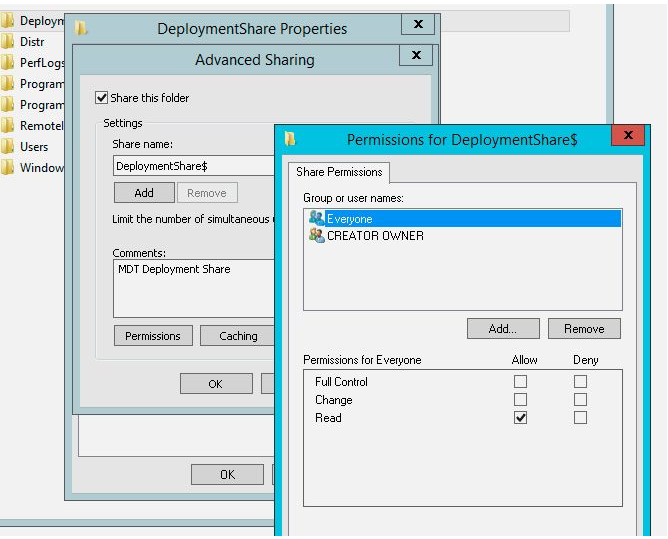Deny Read permission for Everyone

tap(580, 418)
